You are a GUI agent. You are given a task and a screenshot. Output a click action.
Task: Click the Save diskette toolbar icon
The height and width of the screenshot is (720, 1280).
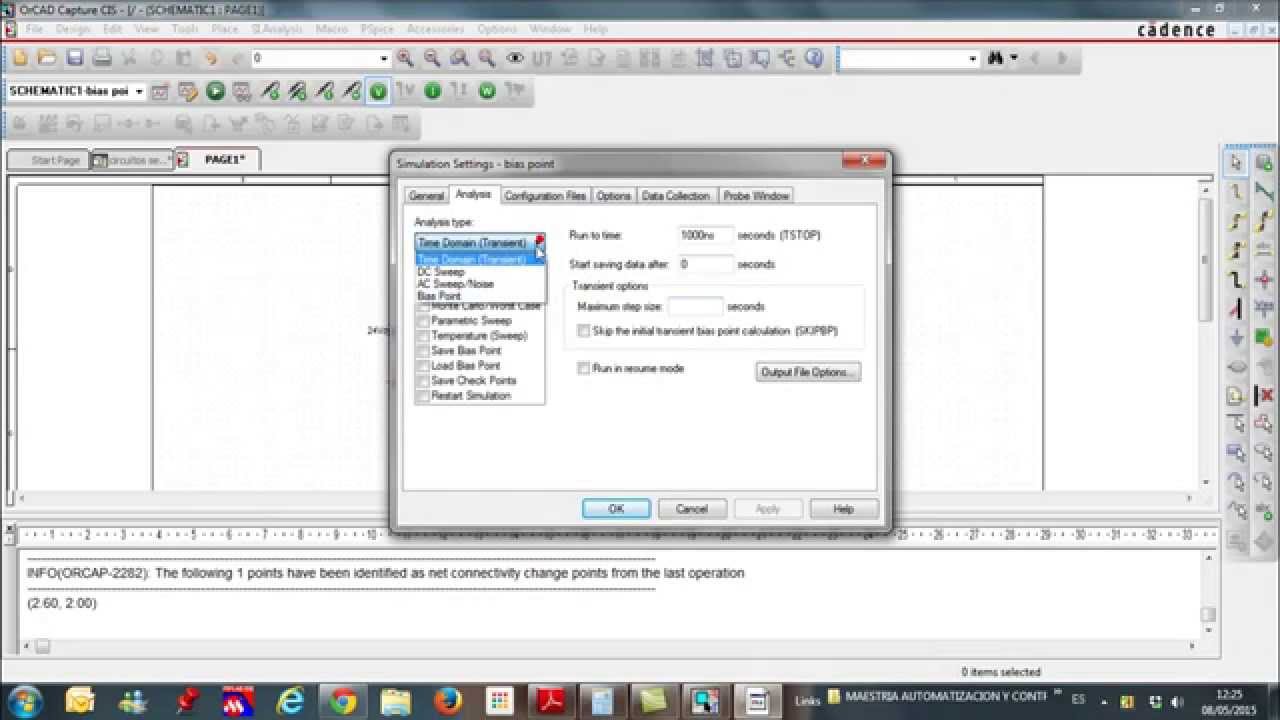[74, 59]
